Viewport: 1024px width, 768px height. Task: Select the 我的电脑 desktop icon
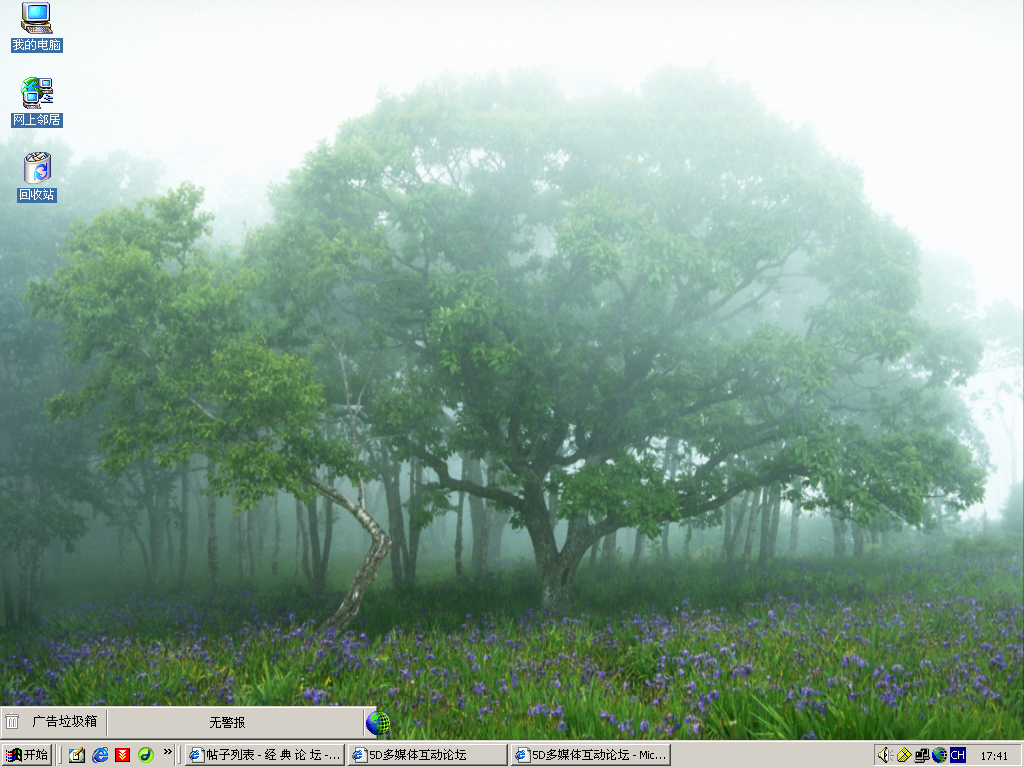coord(37,27)
